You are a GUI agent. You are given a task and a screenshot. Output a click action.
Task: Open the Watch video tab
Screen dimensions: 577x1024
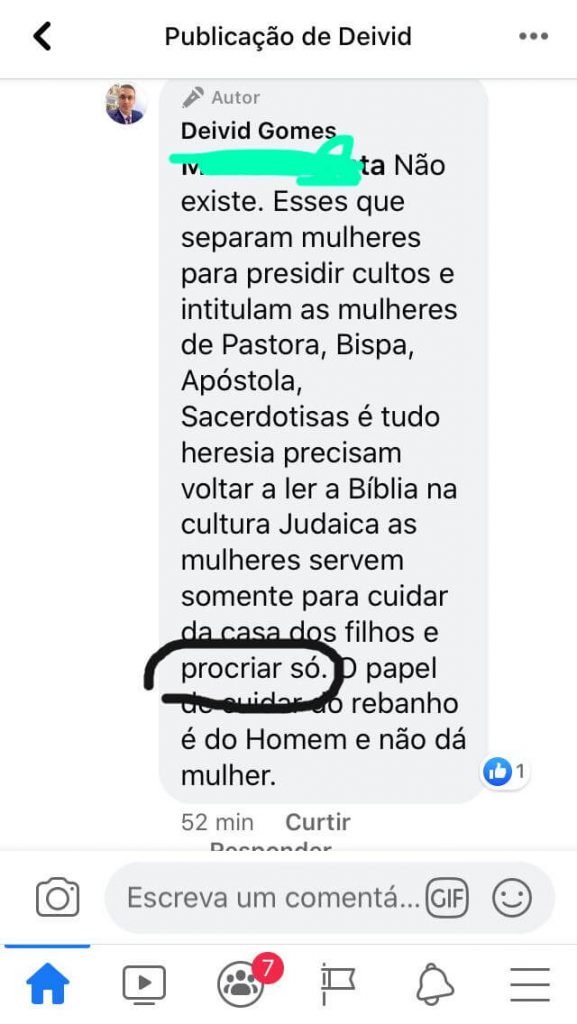[144, 984]
